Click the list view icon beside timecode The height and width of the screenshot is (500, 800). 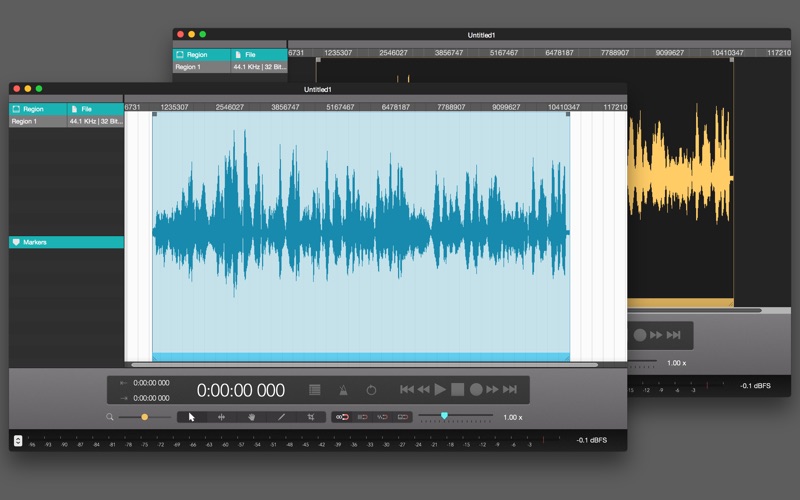pos(315,390)
